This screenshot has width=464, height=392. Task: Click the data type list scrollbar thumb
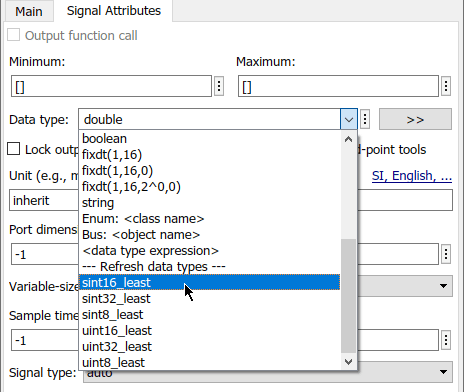(x=349, y=296)
